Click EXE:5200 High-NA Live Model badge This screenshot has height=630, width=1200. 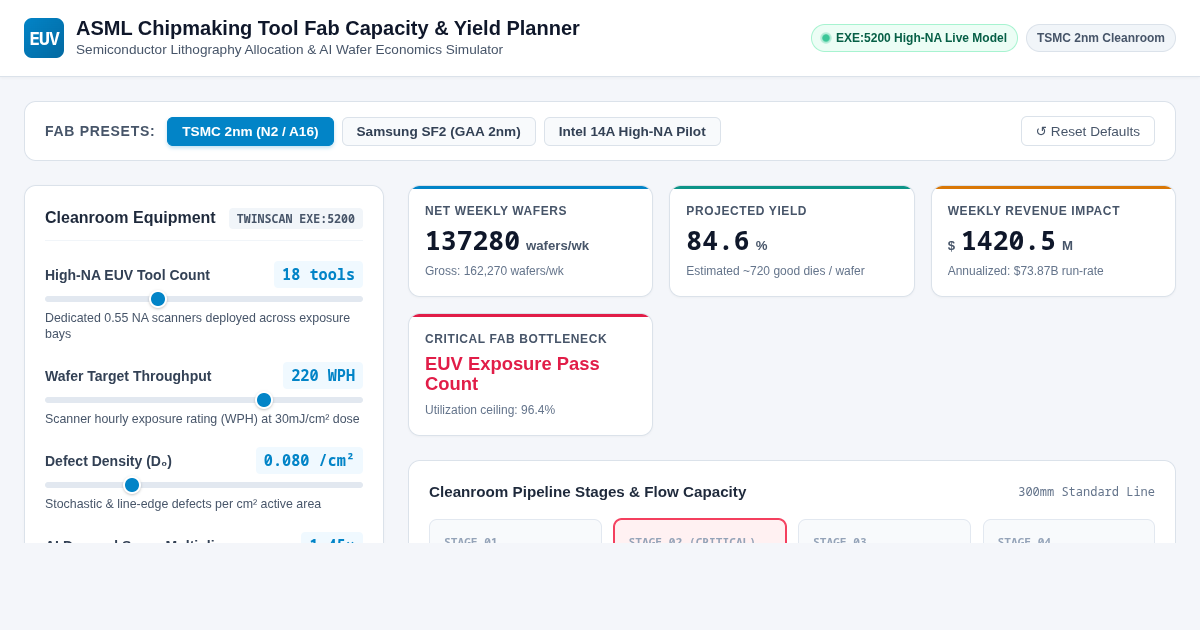tap(914, 38)
